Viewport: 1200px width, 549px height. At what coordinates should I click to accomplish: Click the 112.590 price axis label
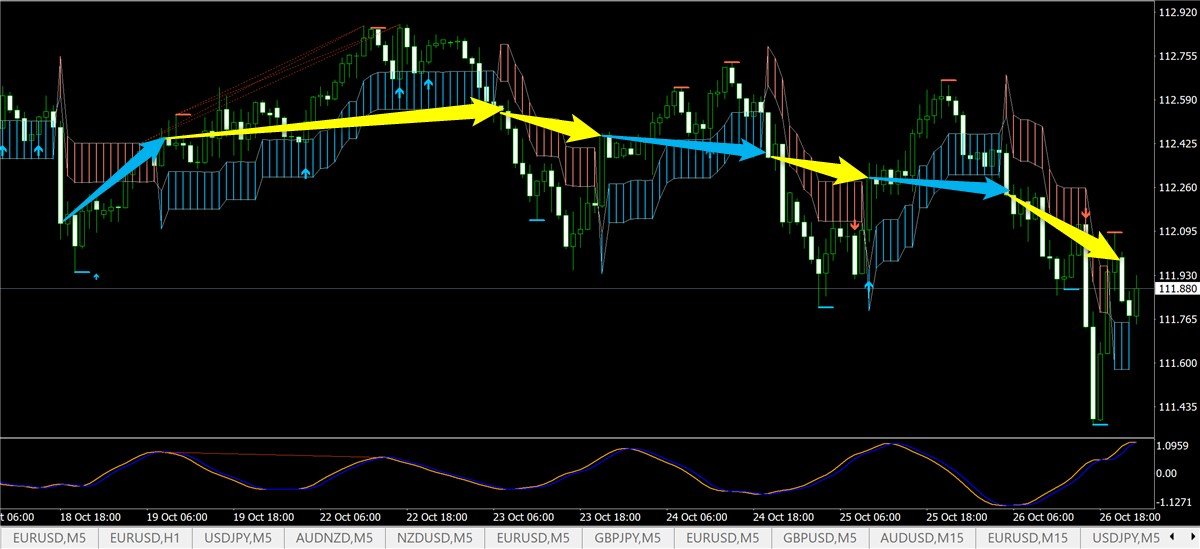coord(1176,100)
